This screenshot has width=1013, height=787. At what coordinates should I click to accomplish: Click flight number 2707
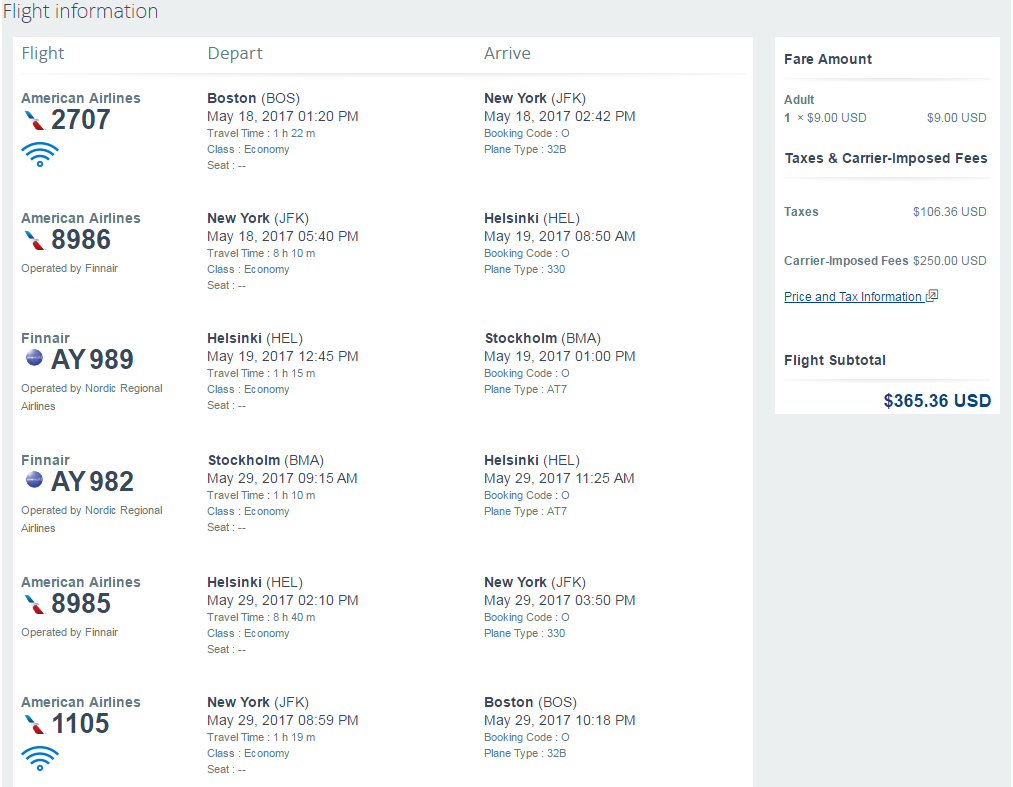tap(81, 120)
